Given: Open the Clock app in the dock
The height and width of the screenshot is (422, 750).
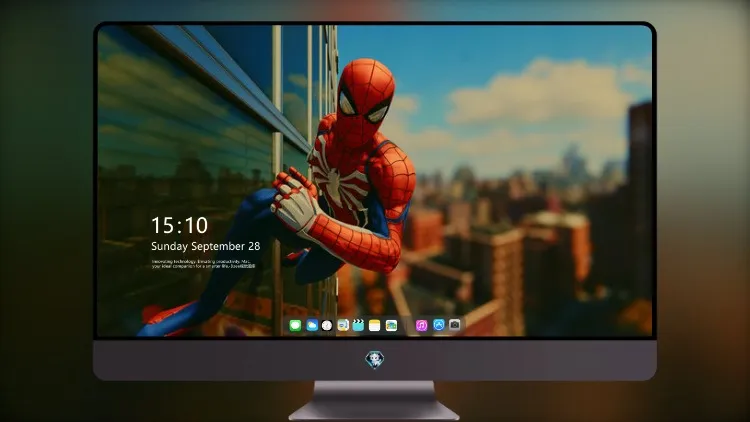Looking at the screenshot, I should pyautogui.click(x=327, y=326).
